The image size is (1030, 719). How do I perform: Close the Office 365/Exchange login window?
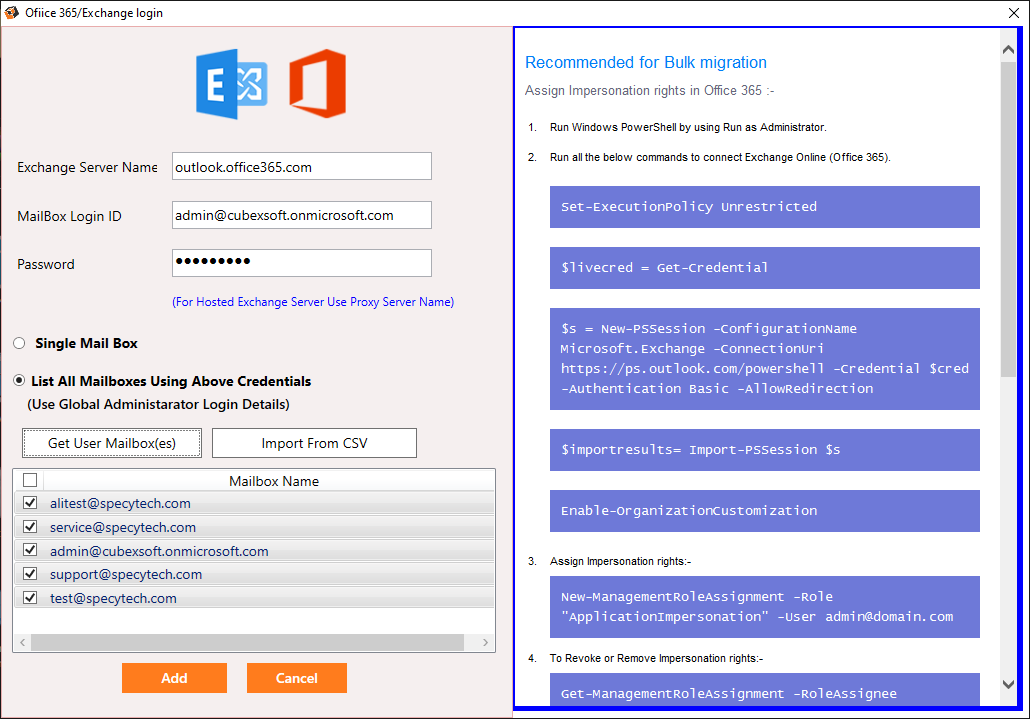[x=1014, y=12]
